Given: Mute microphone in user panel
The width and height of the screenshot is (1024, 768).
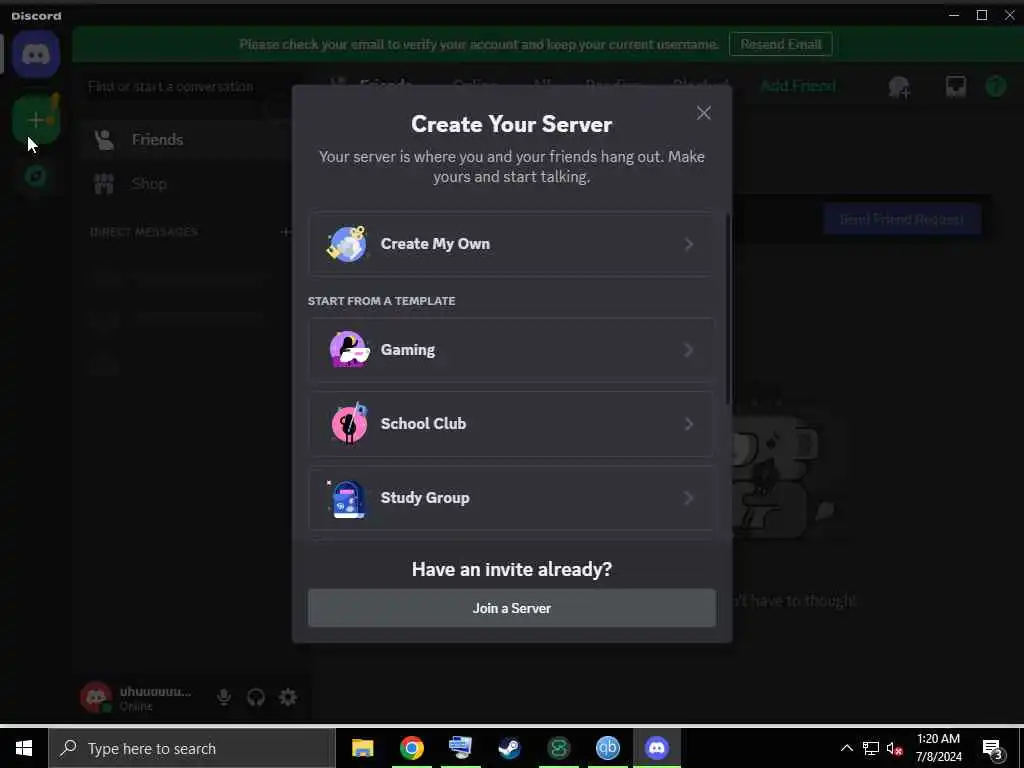Looking at the screenshot, I should [x=224, y=697].
